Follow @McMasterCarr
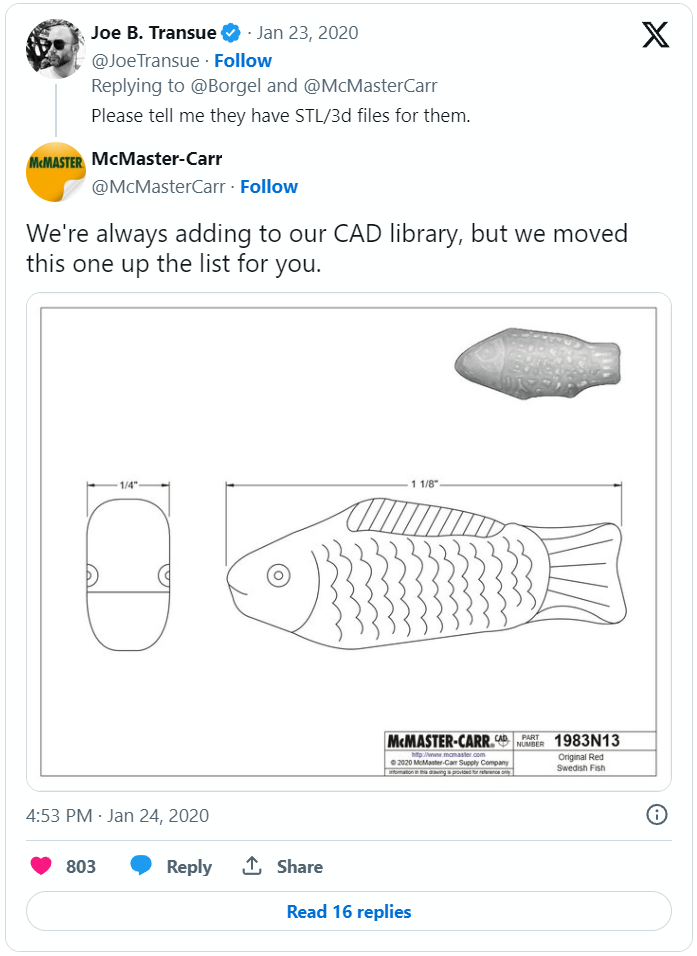Screen dimensions: 697x956 (x=269, y=186)
